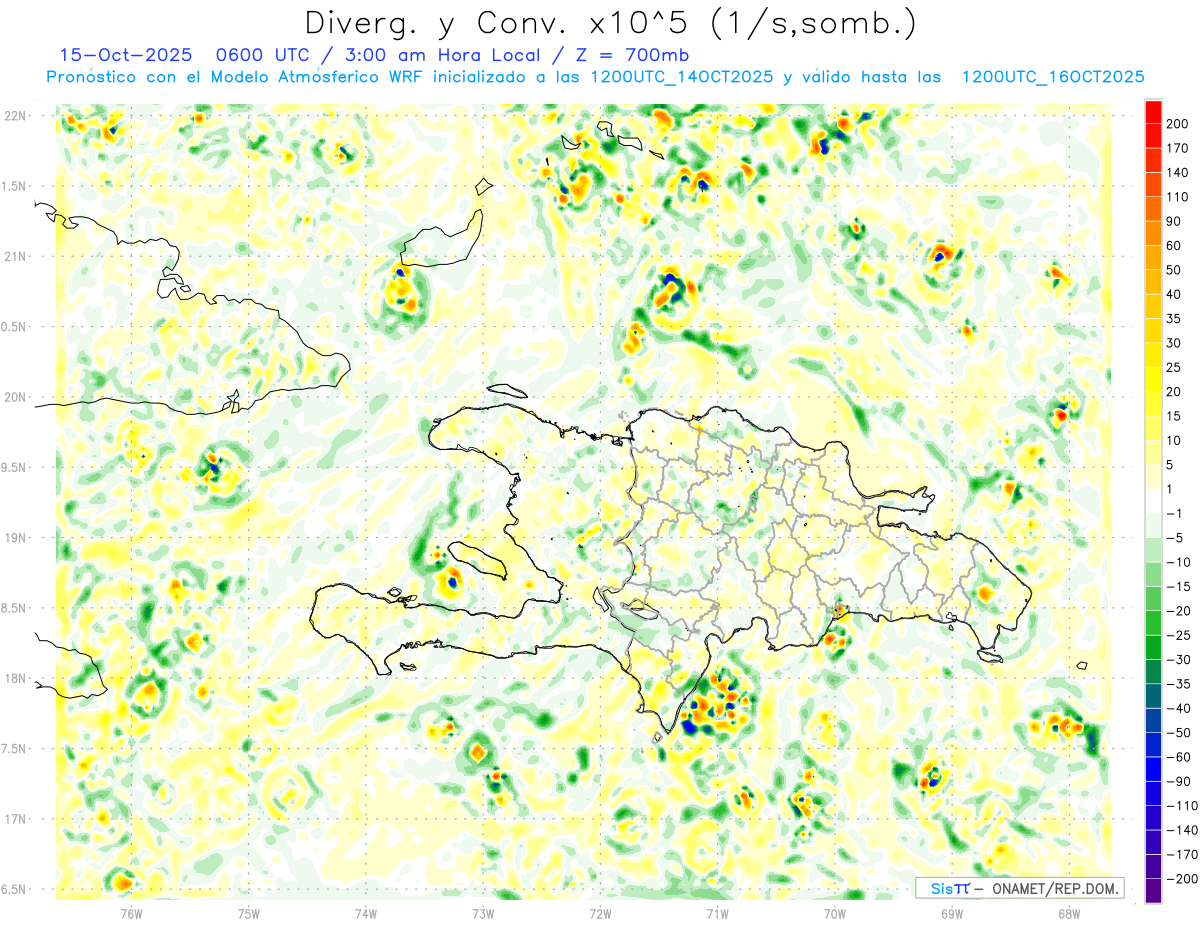Viewport: 1200px width, 927px height.
Task: Click the '17N' latitude axis label
Action: [x=15, y=819]
